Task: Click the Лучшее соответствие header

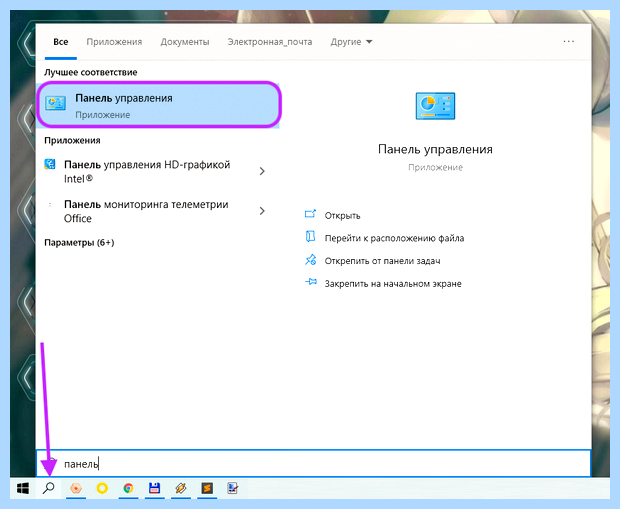Action: coord(91,72)
